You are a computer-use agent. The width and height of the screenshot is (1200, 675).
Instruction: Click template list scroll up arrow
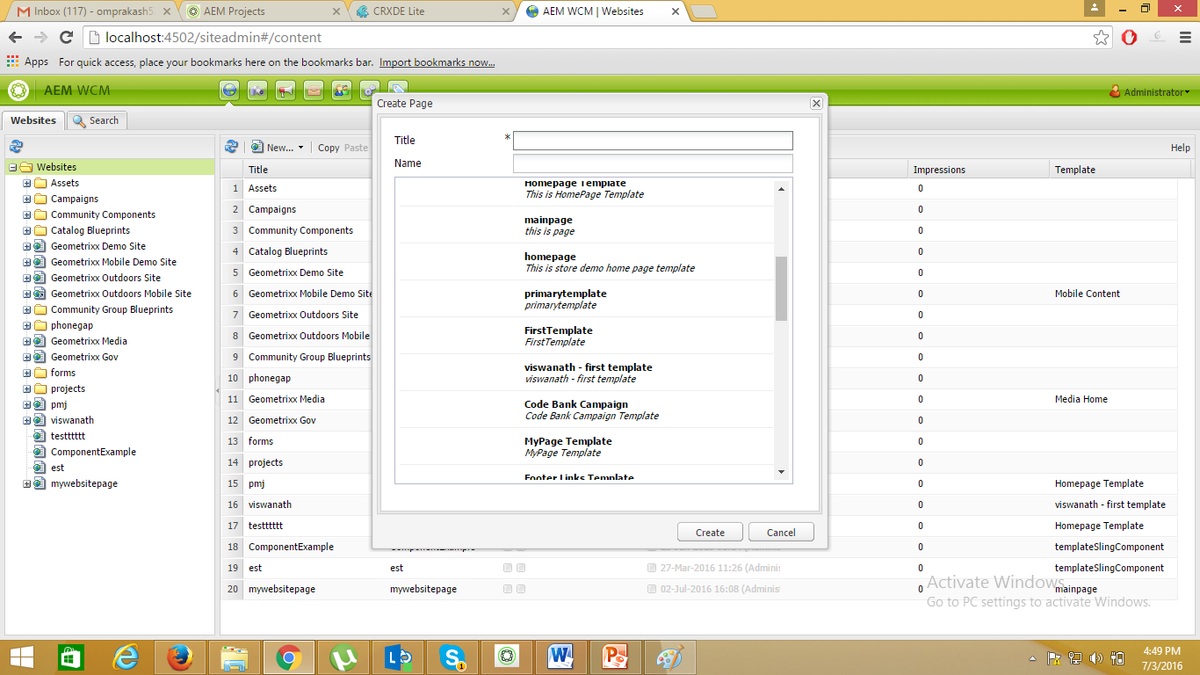(781, 188)
